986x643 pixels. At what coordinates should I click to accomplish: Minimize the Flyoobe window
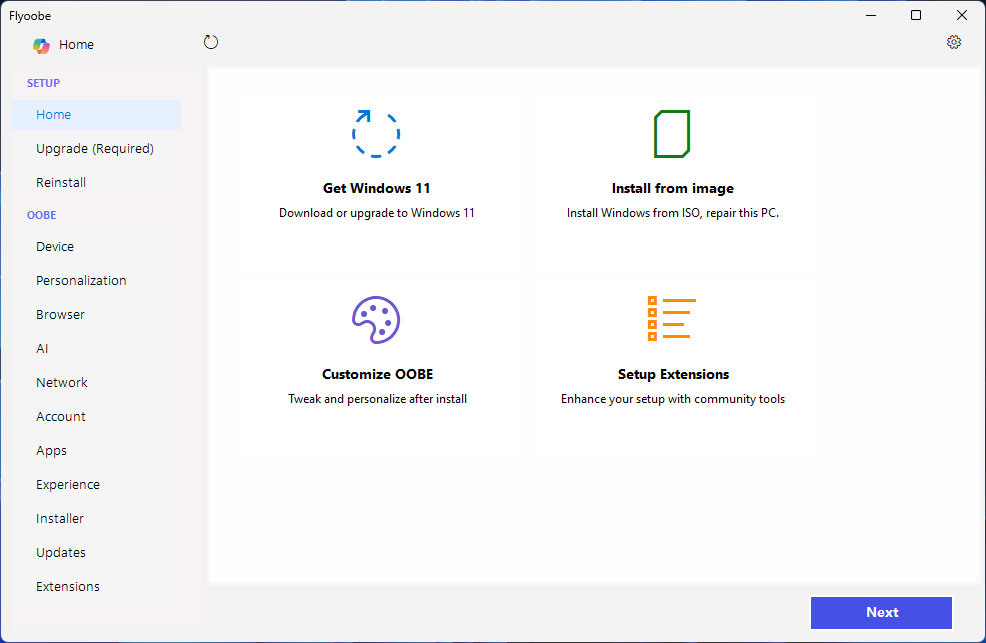click(870, 15)
